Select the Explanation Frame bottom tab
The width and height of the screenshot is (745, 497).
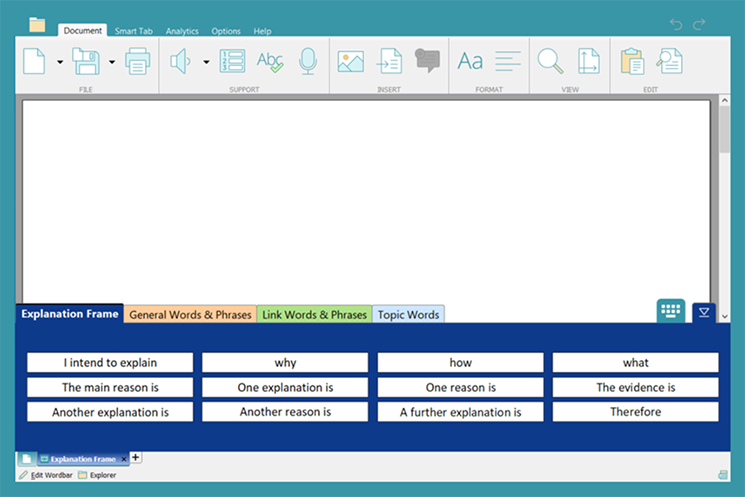(x=83, y=459)
